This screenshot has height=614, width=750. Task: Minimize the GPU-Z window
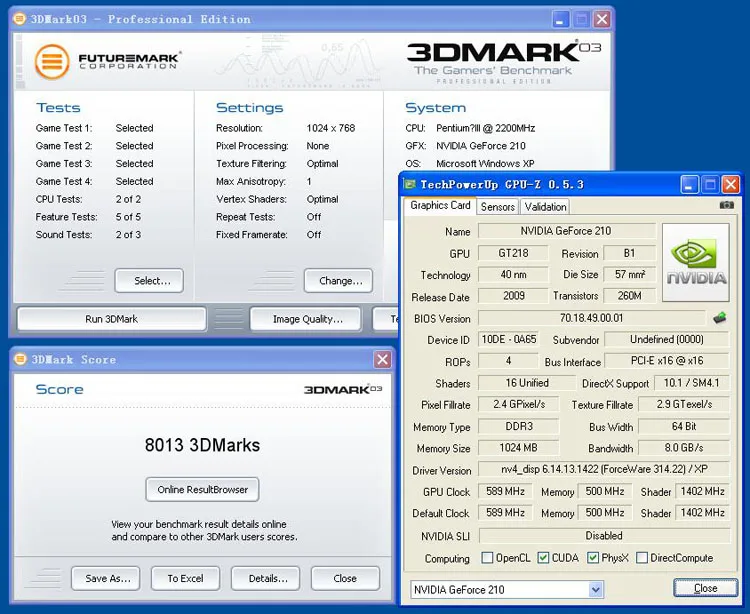[689, 185]
